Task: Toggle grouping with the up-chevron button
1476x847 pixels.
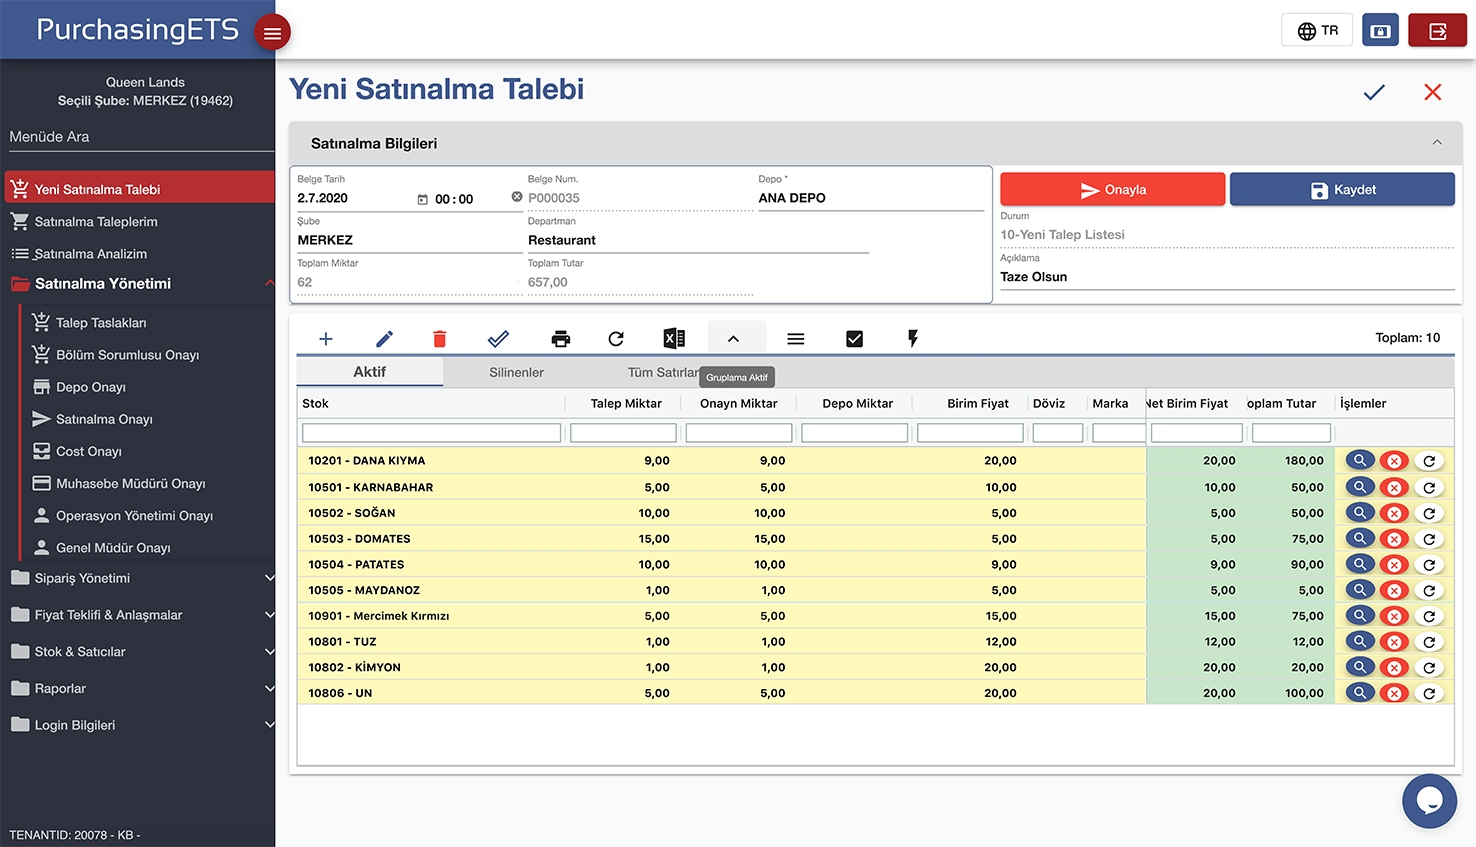Action: click(734, 339)
